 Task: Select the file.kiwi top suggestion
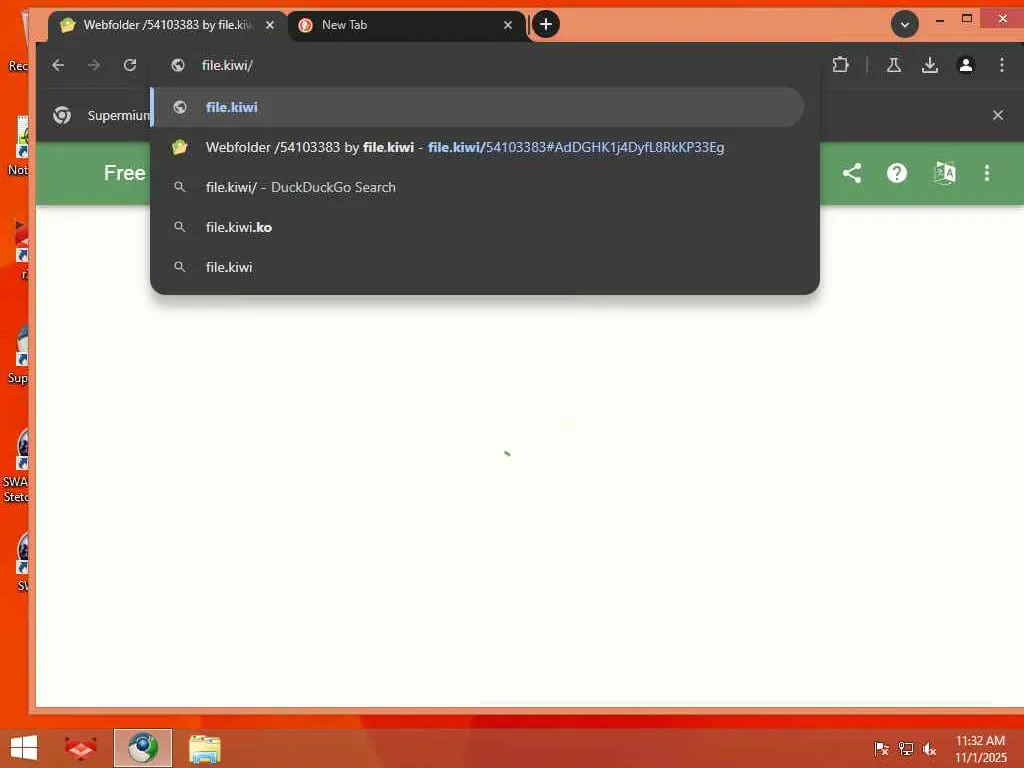click(x=478, y=107)
